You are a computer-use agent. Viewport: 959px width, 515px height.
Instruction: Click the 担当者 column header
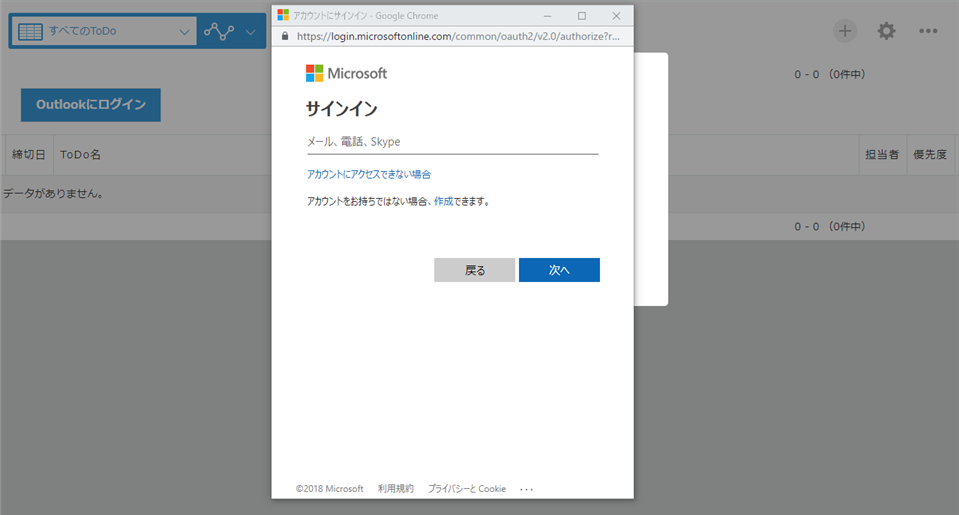(x=882, y=155)
